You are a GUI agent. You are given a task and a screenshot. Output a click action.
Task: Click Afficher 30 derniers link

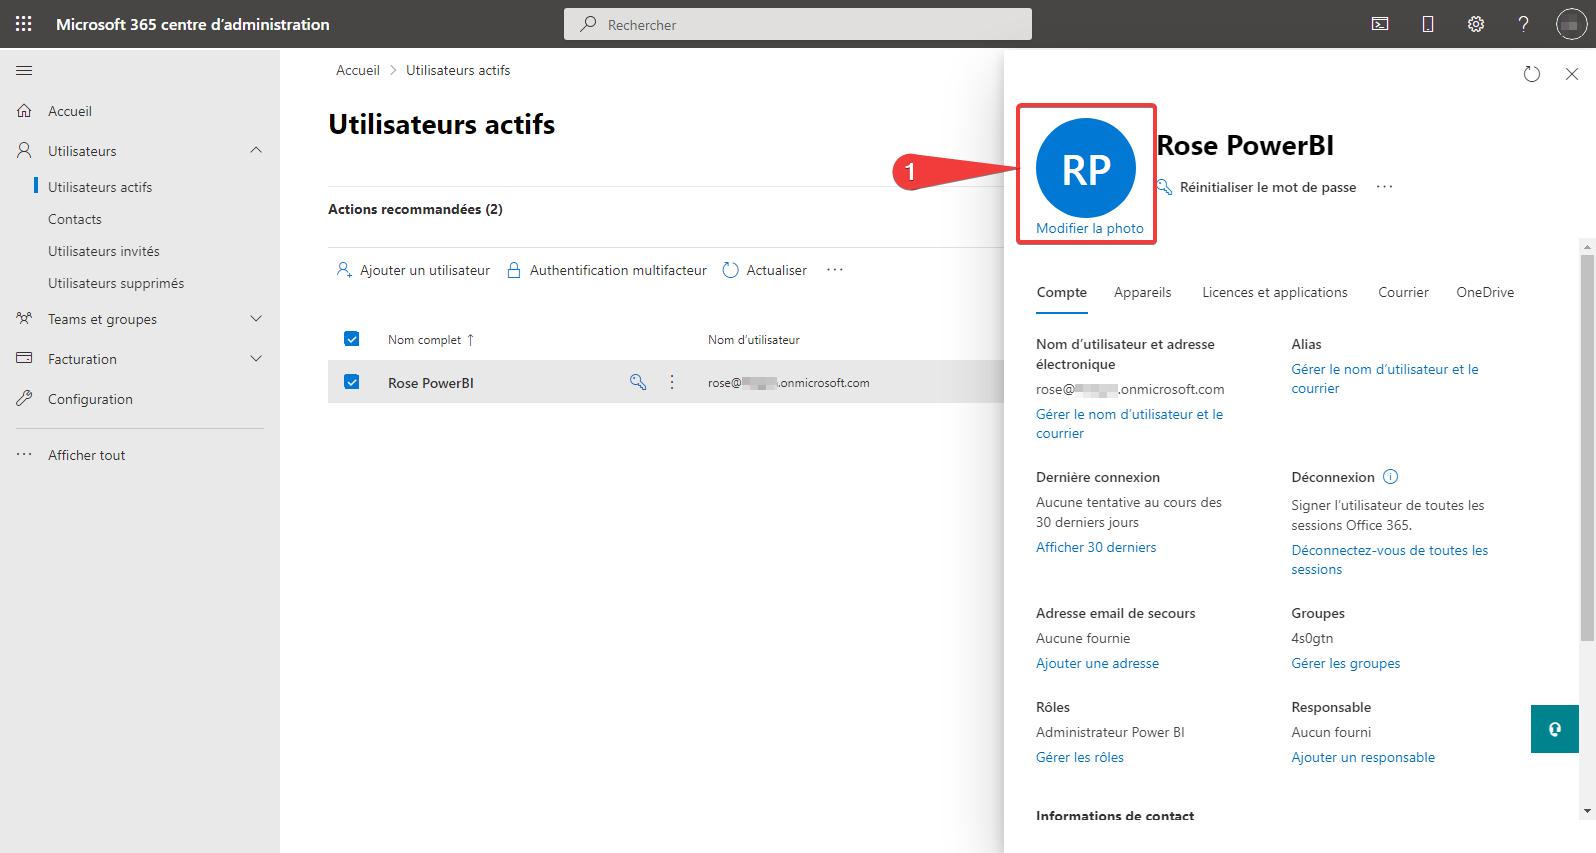[x=1096, y=547]
